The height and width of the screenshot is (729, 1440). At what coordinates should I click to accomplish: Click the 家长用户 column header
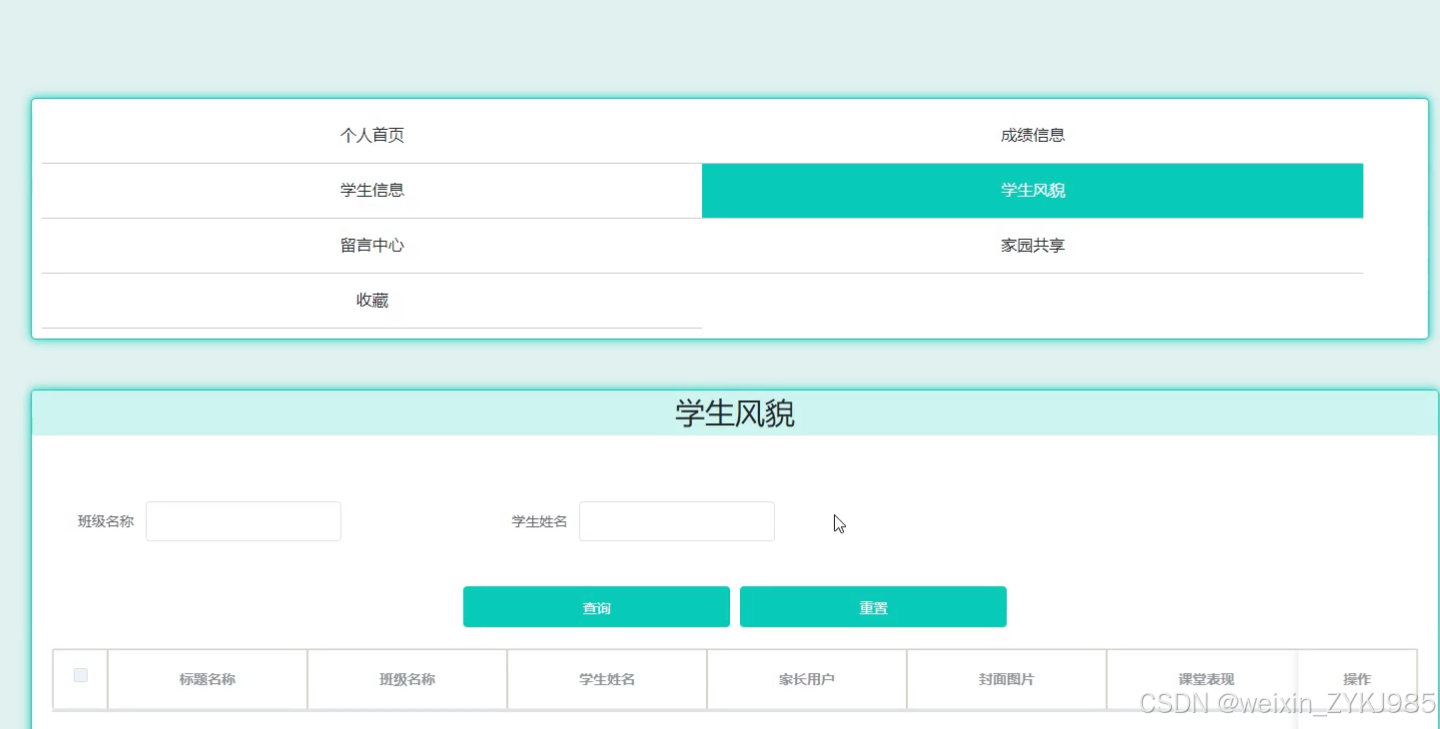point(807,680)
